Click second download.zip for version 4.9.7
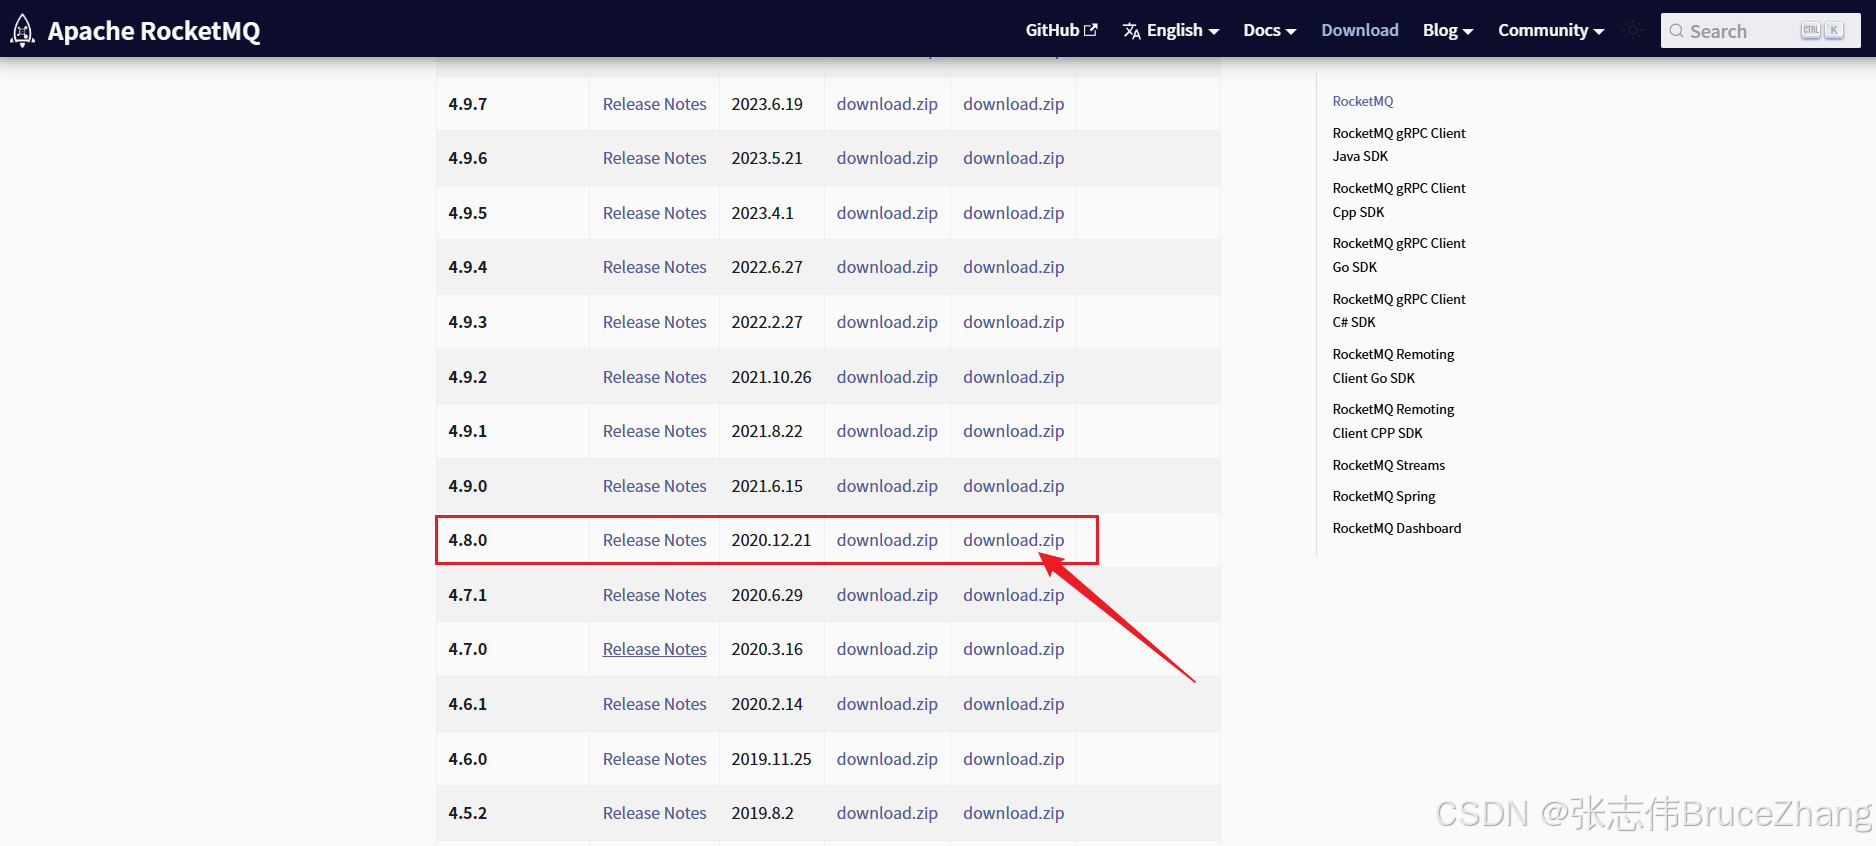The height and width of the screenshot is (846, 1876). point(1013,104)
